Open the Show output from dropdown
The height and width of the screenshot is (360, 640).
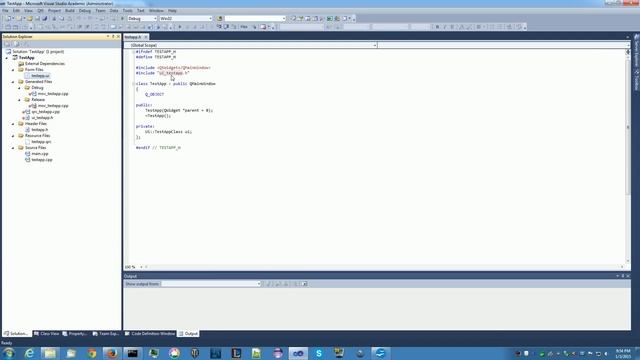click(x=211, y=284)
